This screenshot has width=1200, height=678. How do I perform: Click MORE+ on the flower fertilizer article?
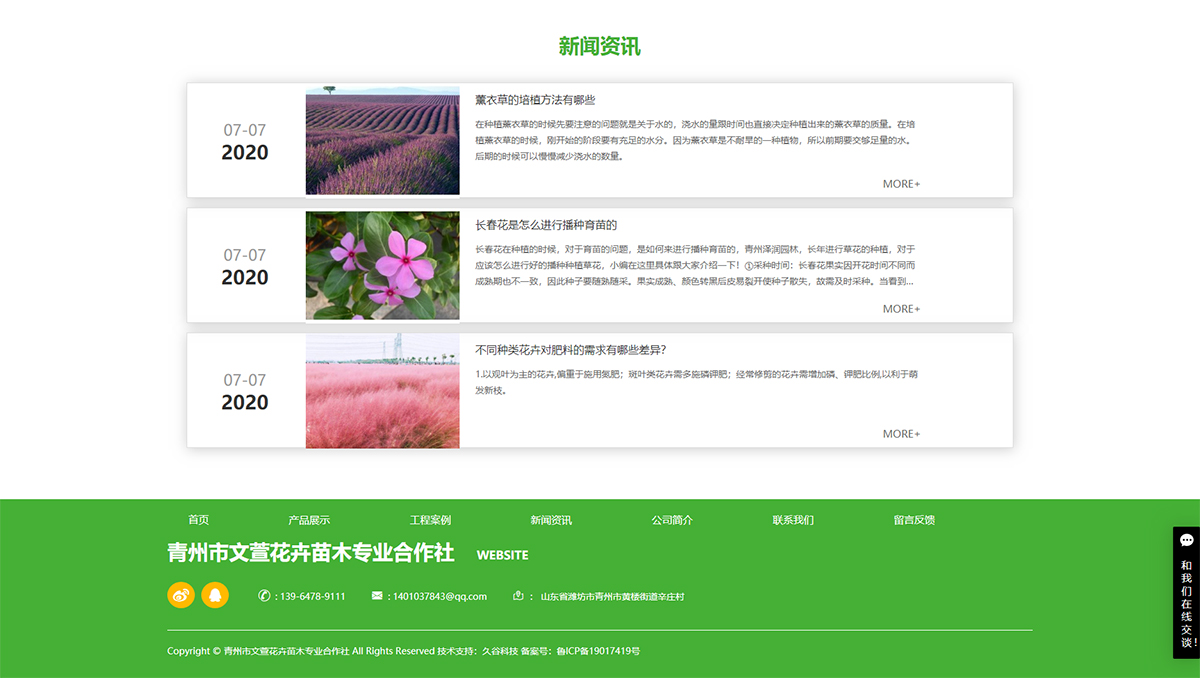click(x=901, y=434)
